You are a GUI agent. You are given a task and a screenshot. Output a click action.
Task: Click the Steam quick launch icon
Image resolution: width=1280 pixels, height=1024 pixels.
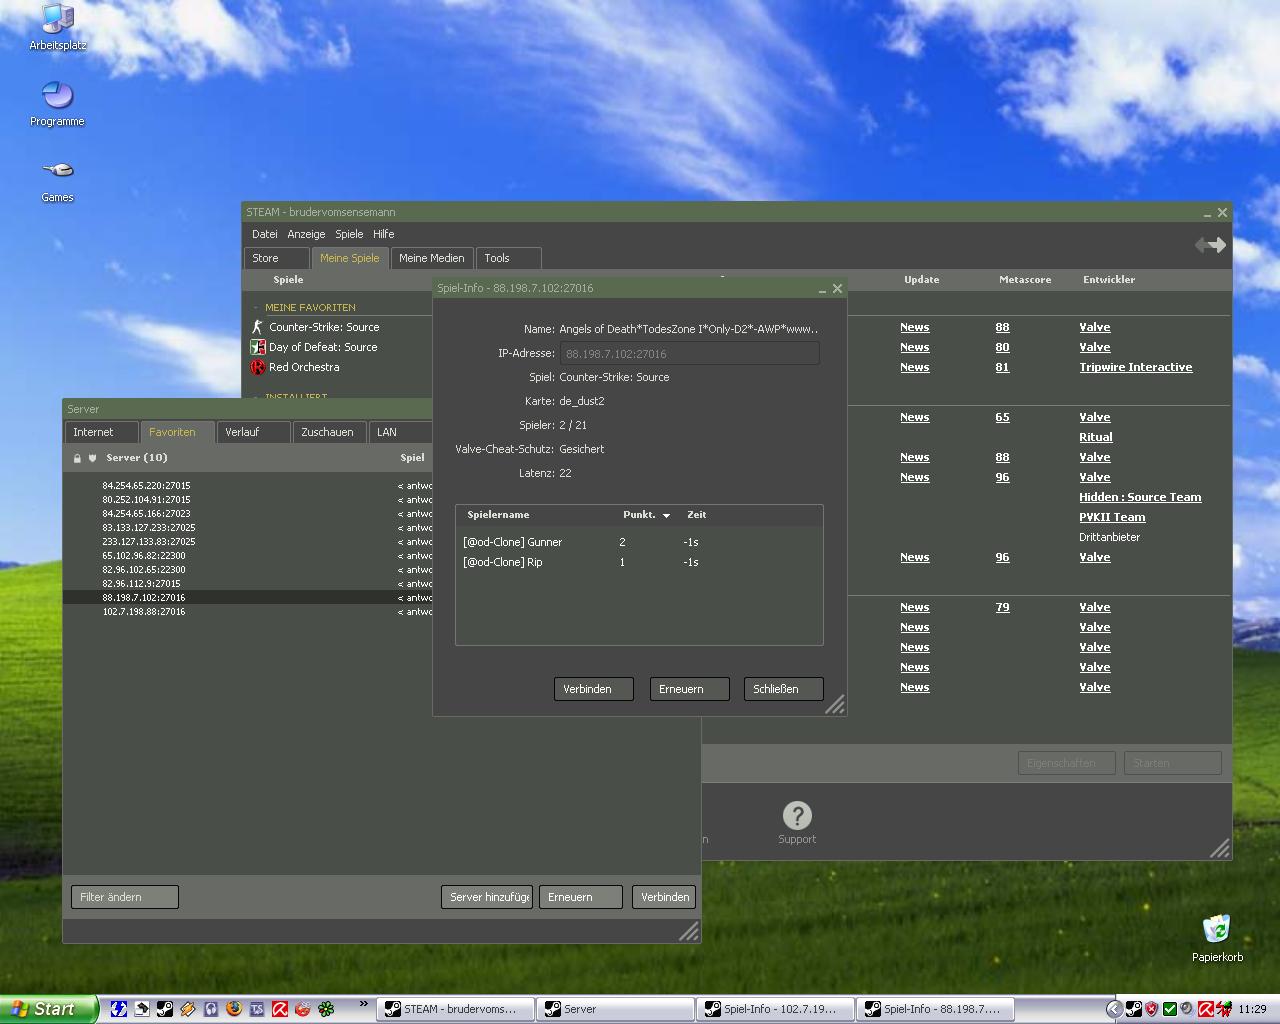coord(165,1009)
